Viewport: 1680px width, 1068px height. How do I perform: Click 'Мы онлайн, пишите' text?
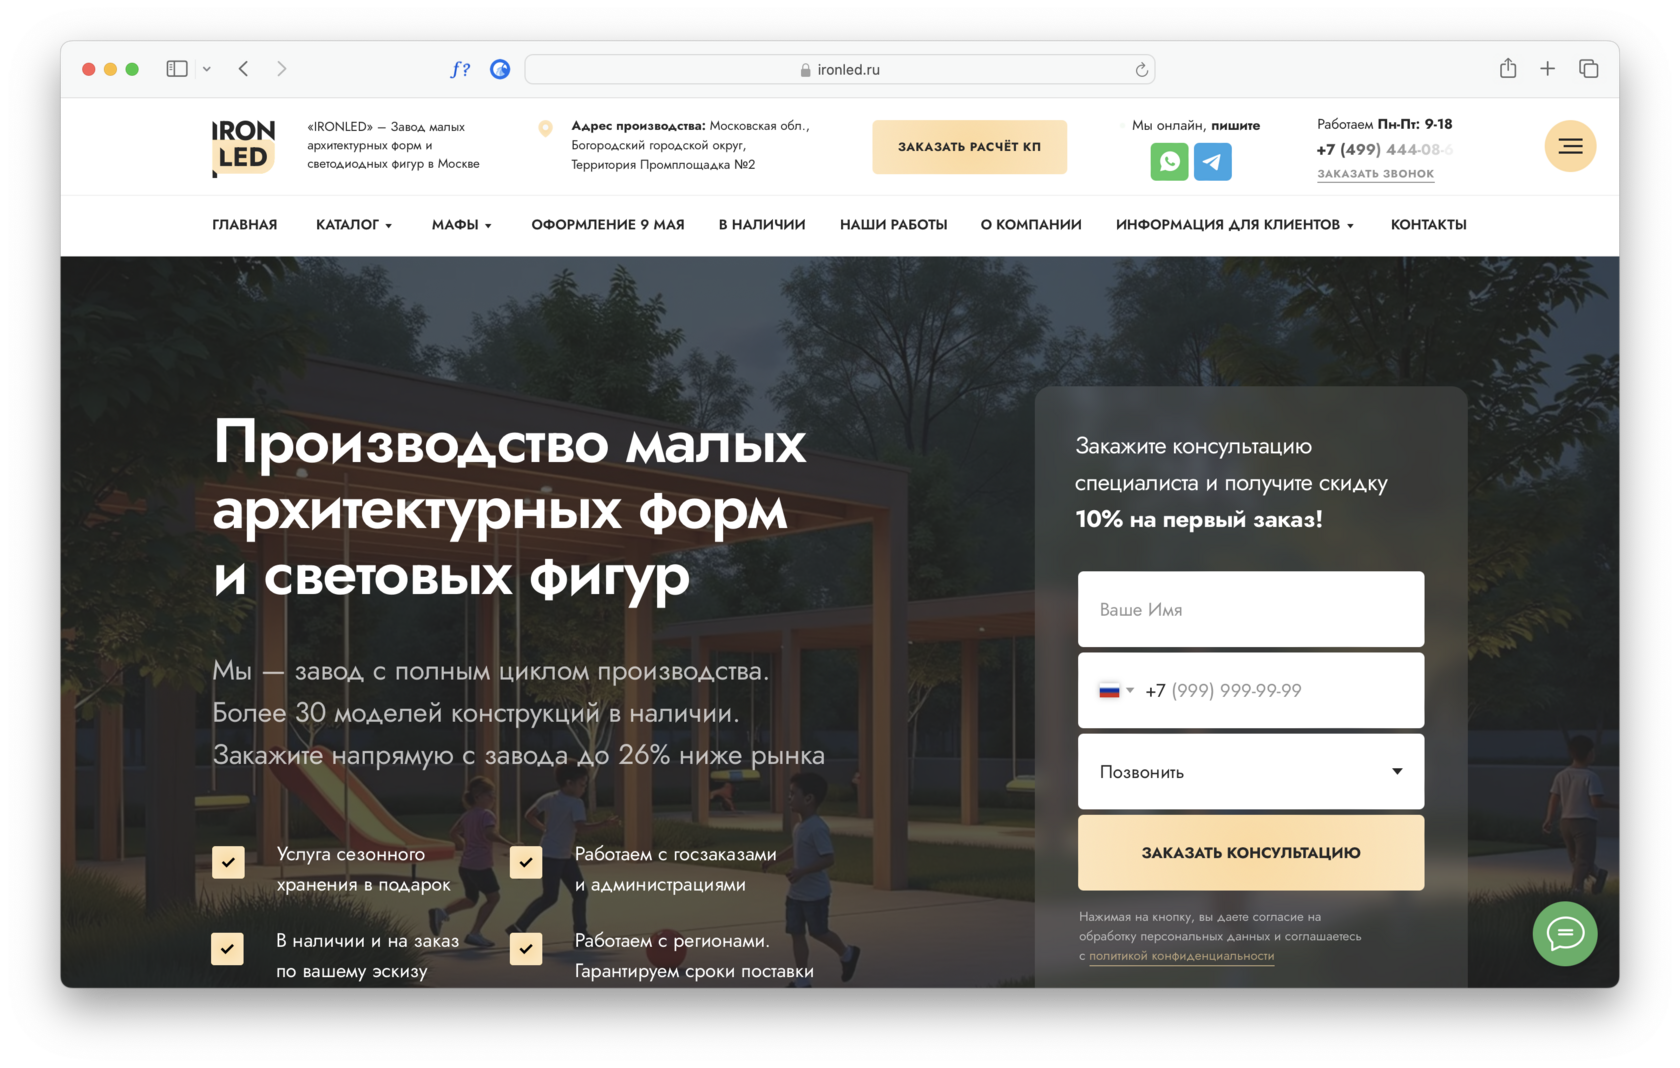click(1196, 125)
